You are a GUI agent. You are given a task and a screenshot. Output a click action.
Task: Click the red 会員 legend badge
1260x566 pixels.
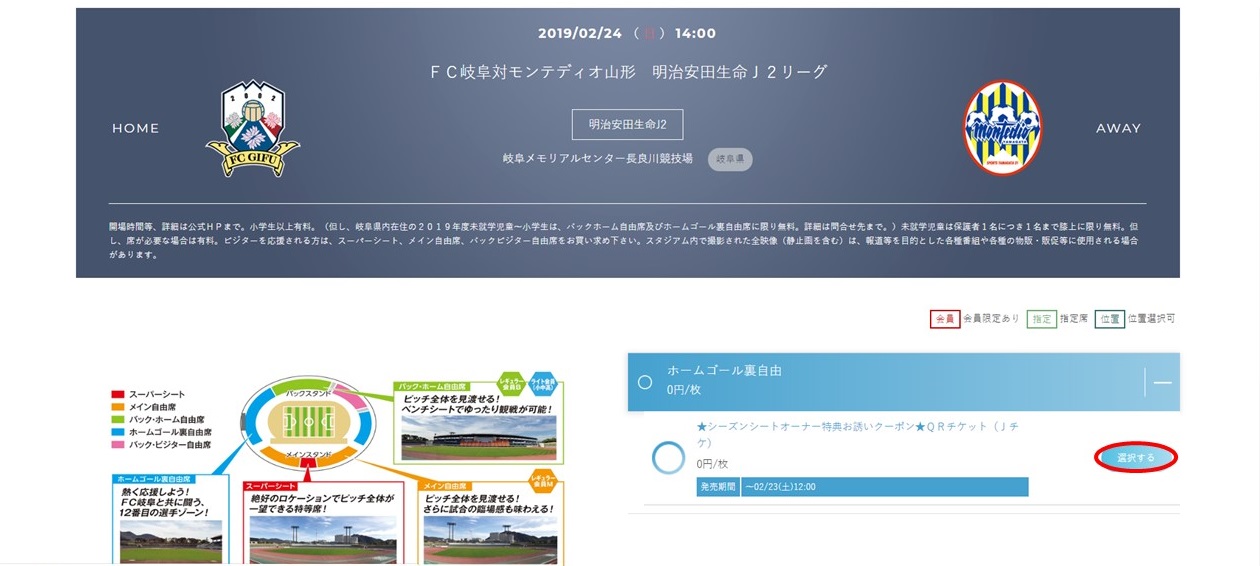944,318
